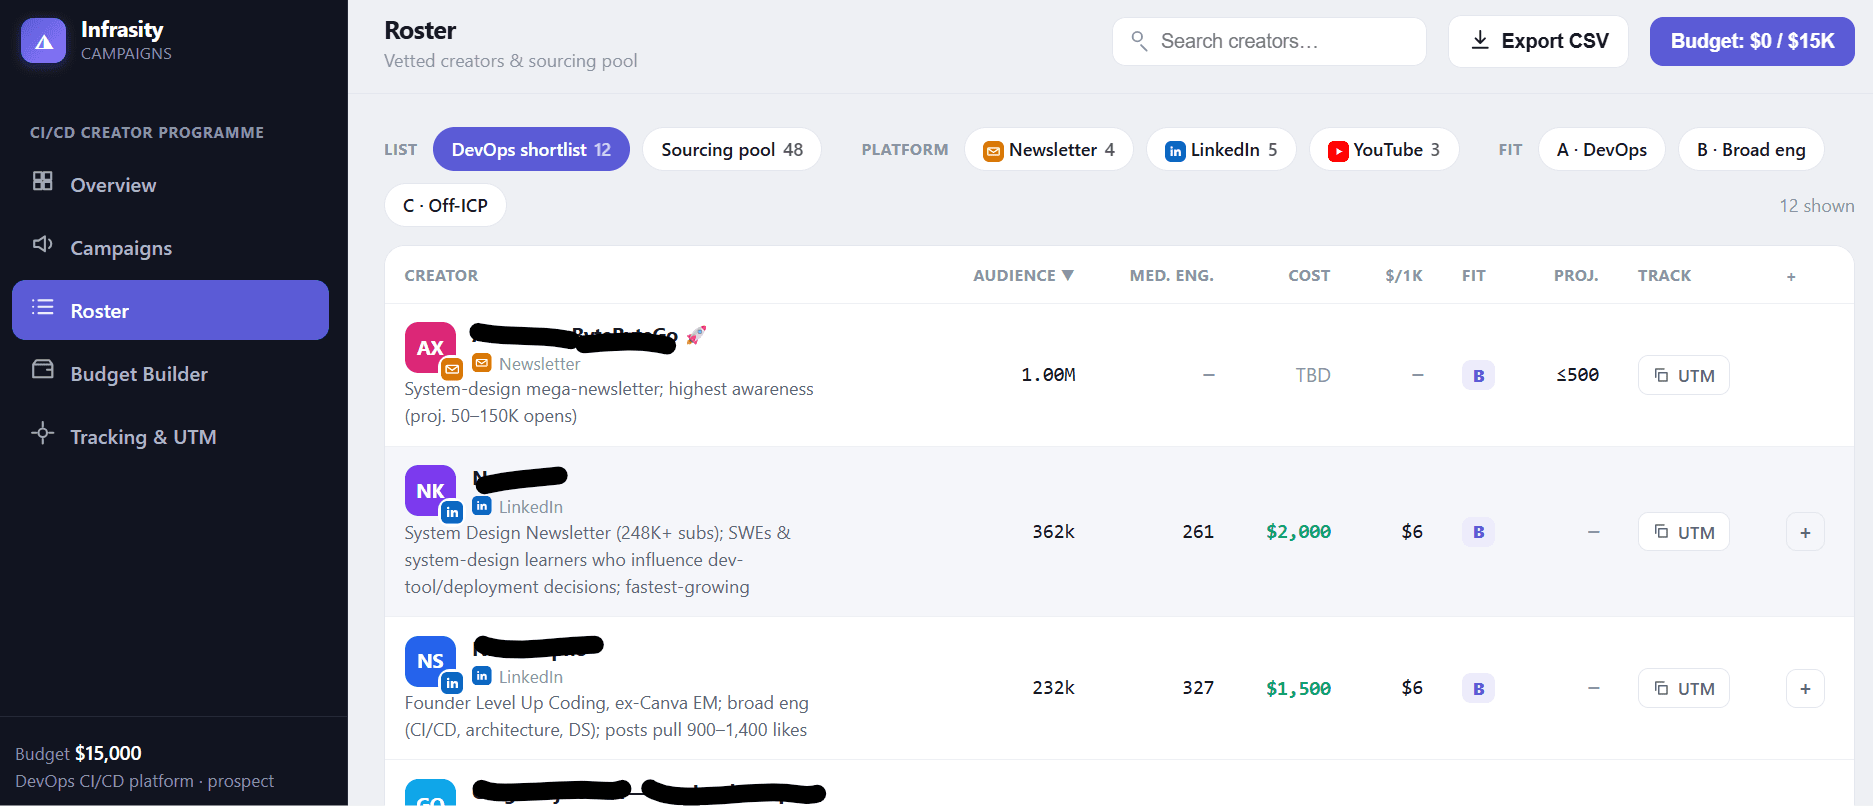The image size is (1873, 806).
Task: Click the $2,000 cost value
Action: point(1298,532)
